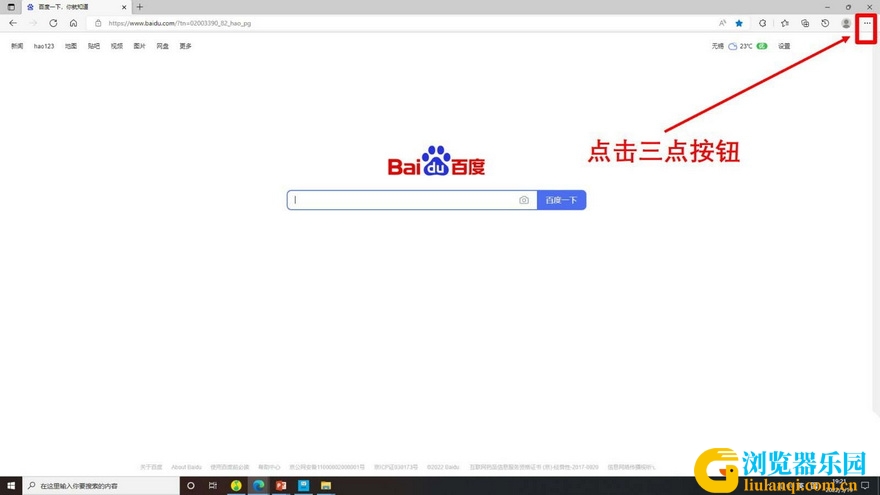Viewport: 880px width, 495px height.
Task: Open Baidu 设置 (settings) menu
Action: (784, 46)
